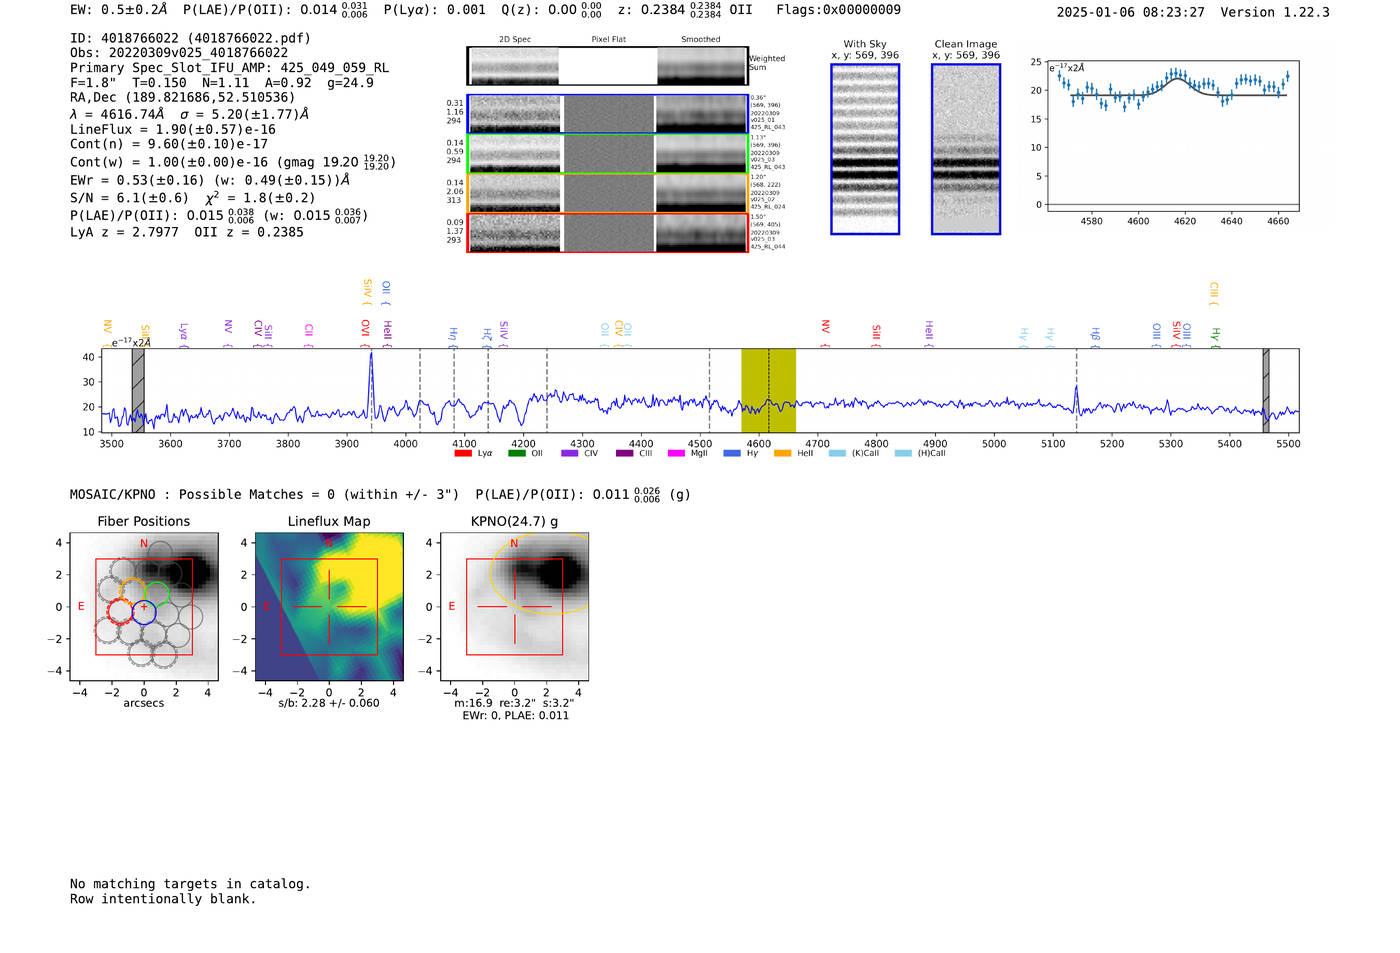Click the P(Lyα): 0.001 header value
The image size is (1400, 953).
pyautogui.click(x=435, y=10)
